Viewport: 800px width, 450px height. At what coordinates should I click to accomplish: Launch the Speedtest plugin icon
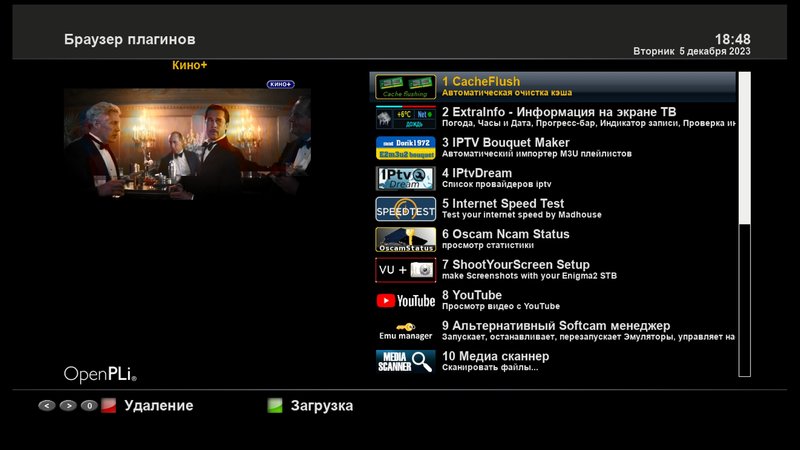coord(405,209)
